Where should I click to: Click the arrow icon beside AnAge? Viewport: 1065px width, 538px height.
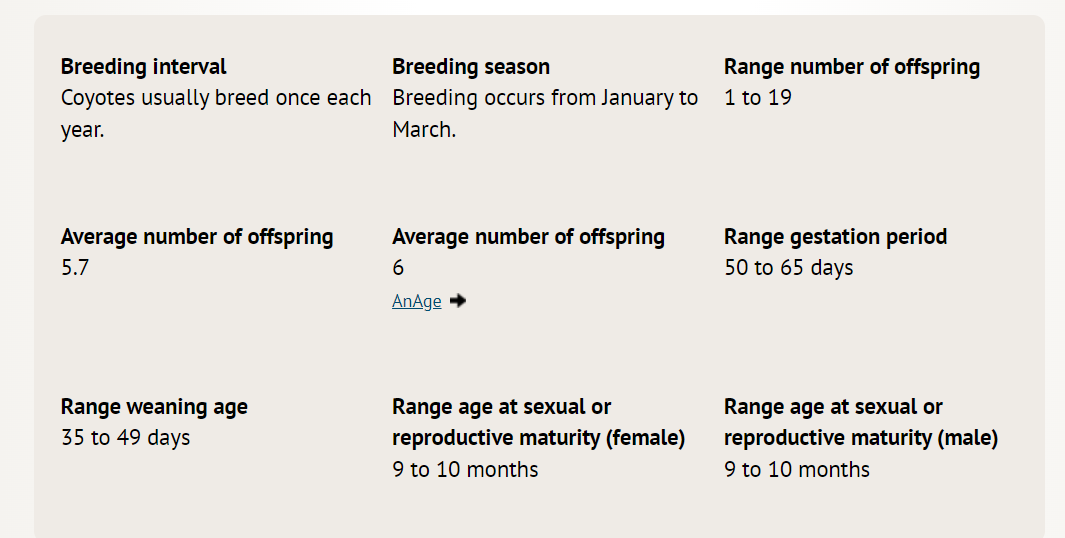point(458,300)
